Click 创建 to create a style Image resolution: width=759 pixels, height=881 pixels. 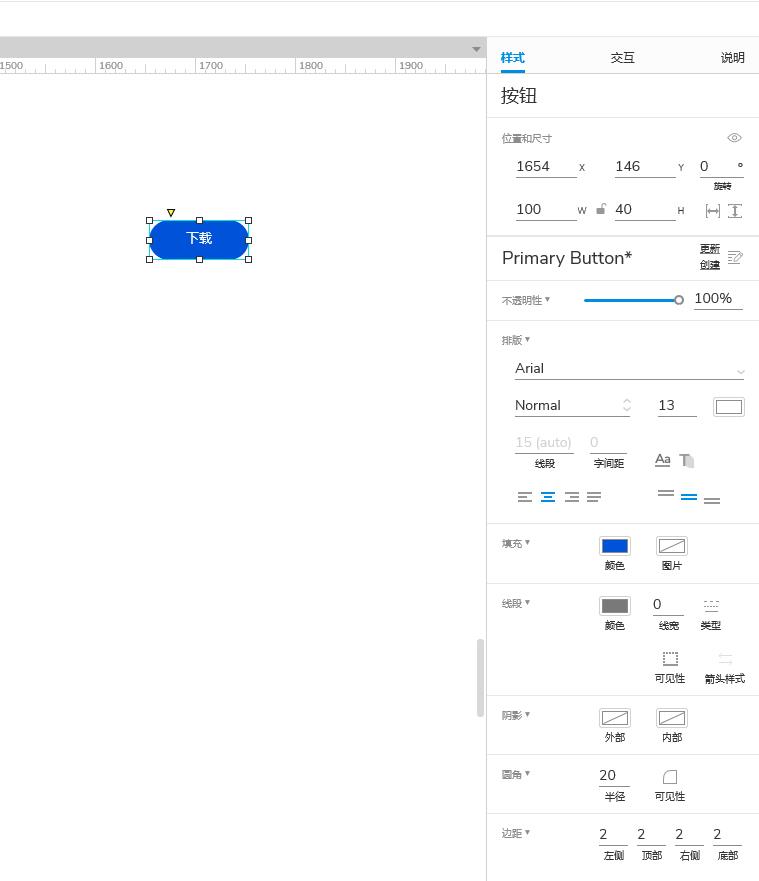[x=710, y=265]
